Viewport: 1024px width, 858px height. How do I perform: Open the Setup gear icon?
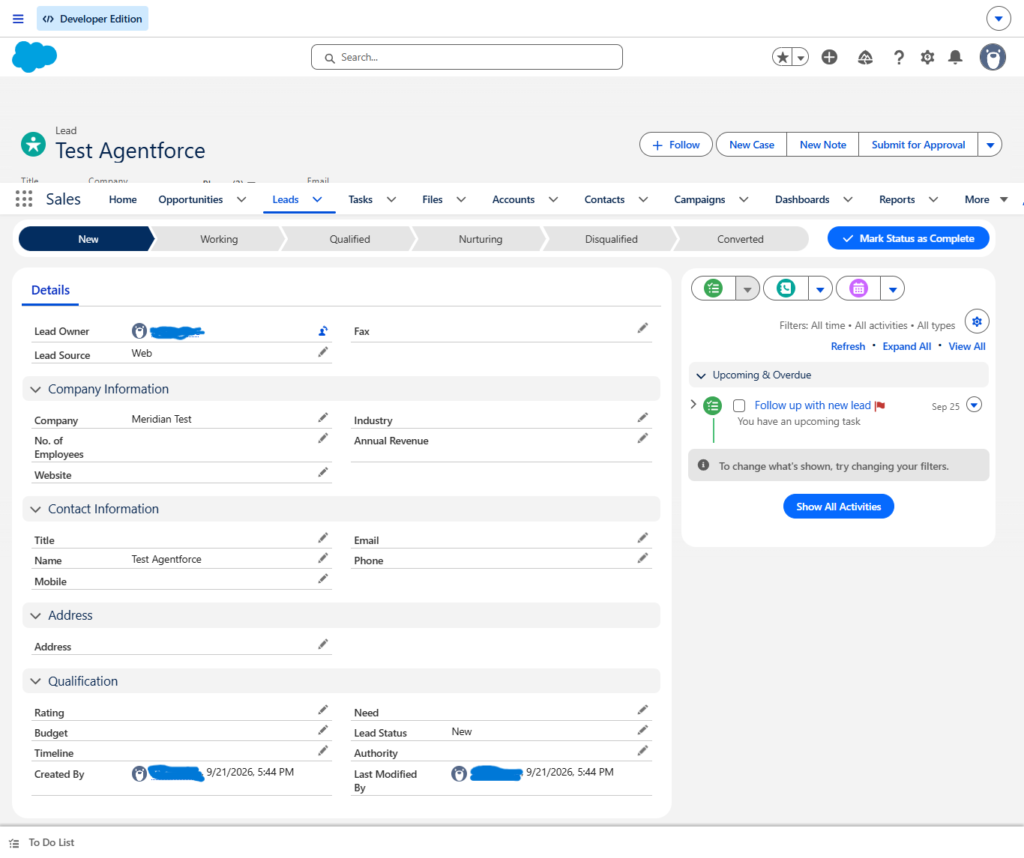pyautogui.click(x=927, y=57)
